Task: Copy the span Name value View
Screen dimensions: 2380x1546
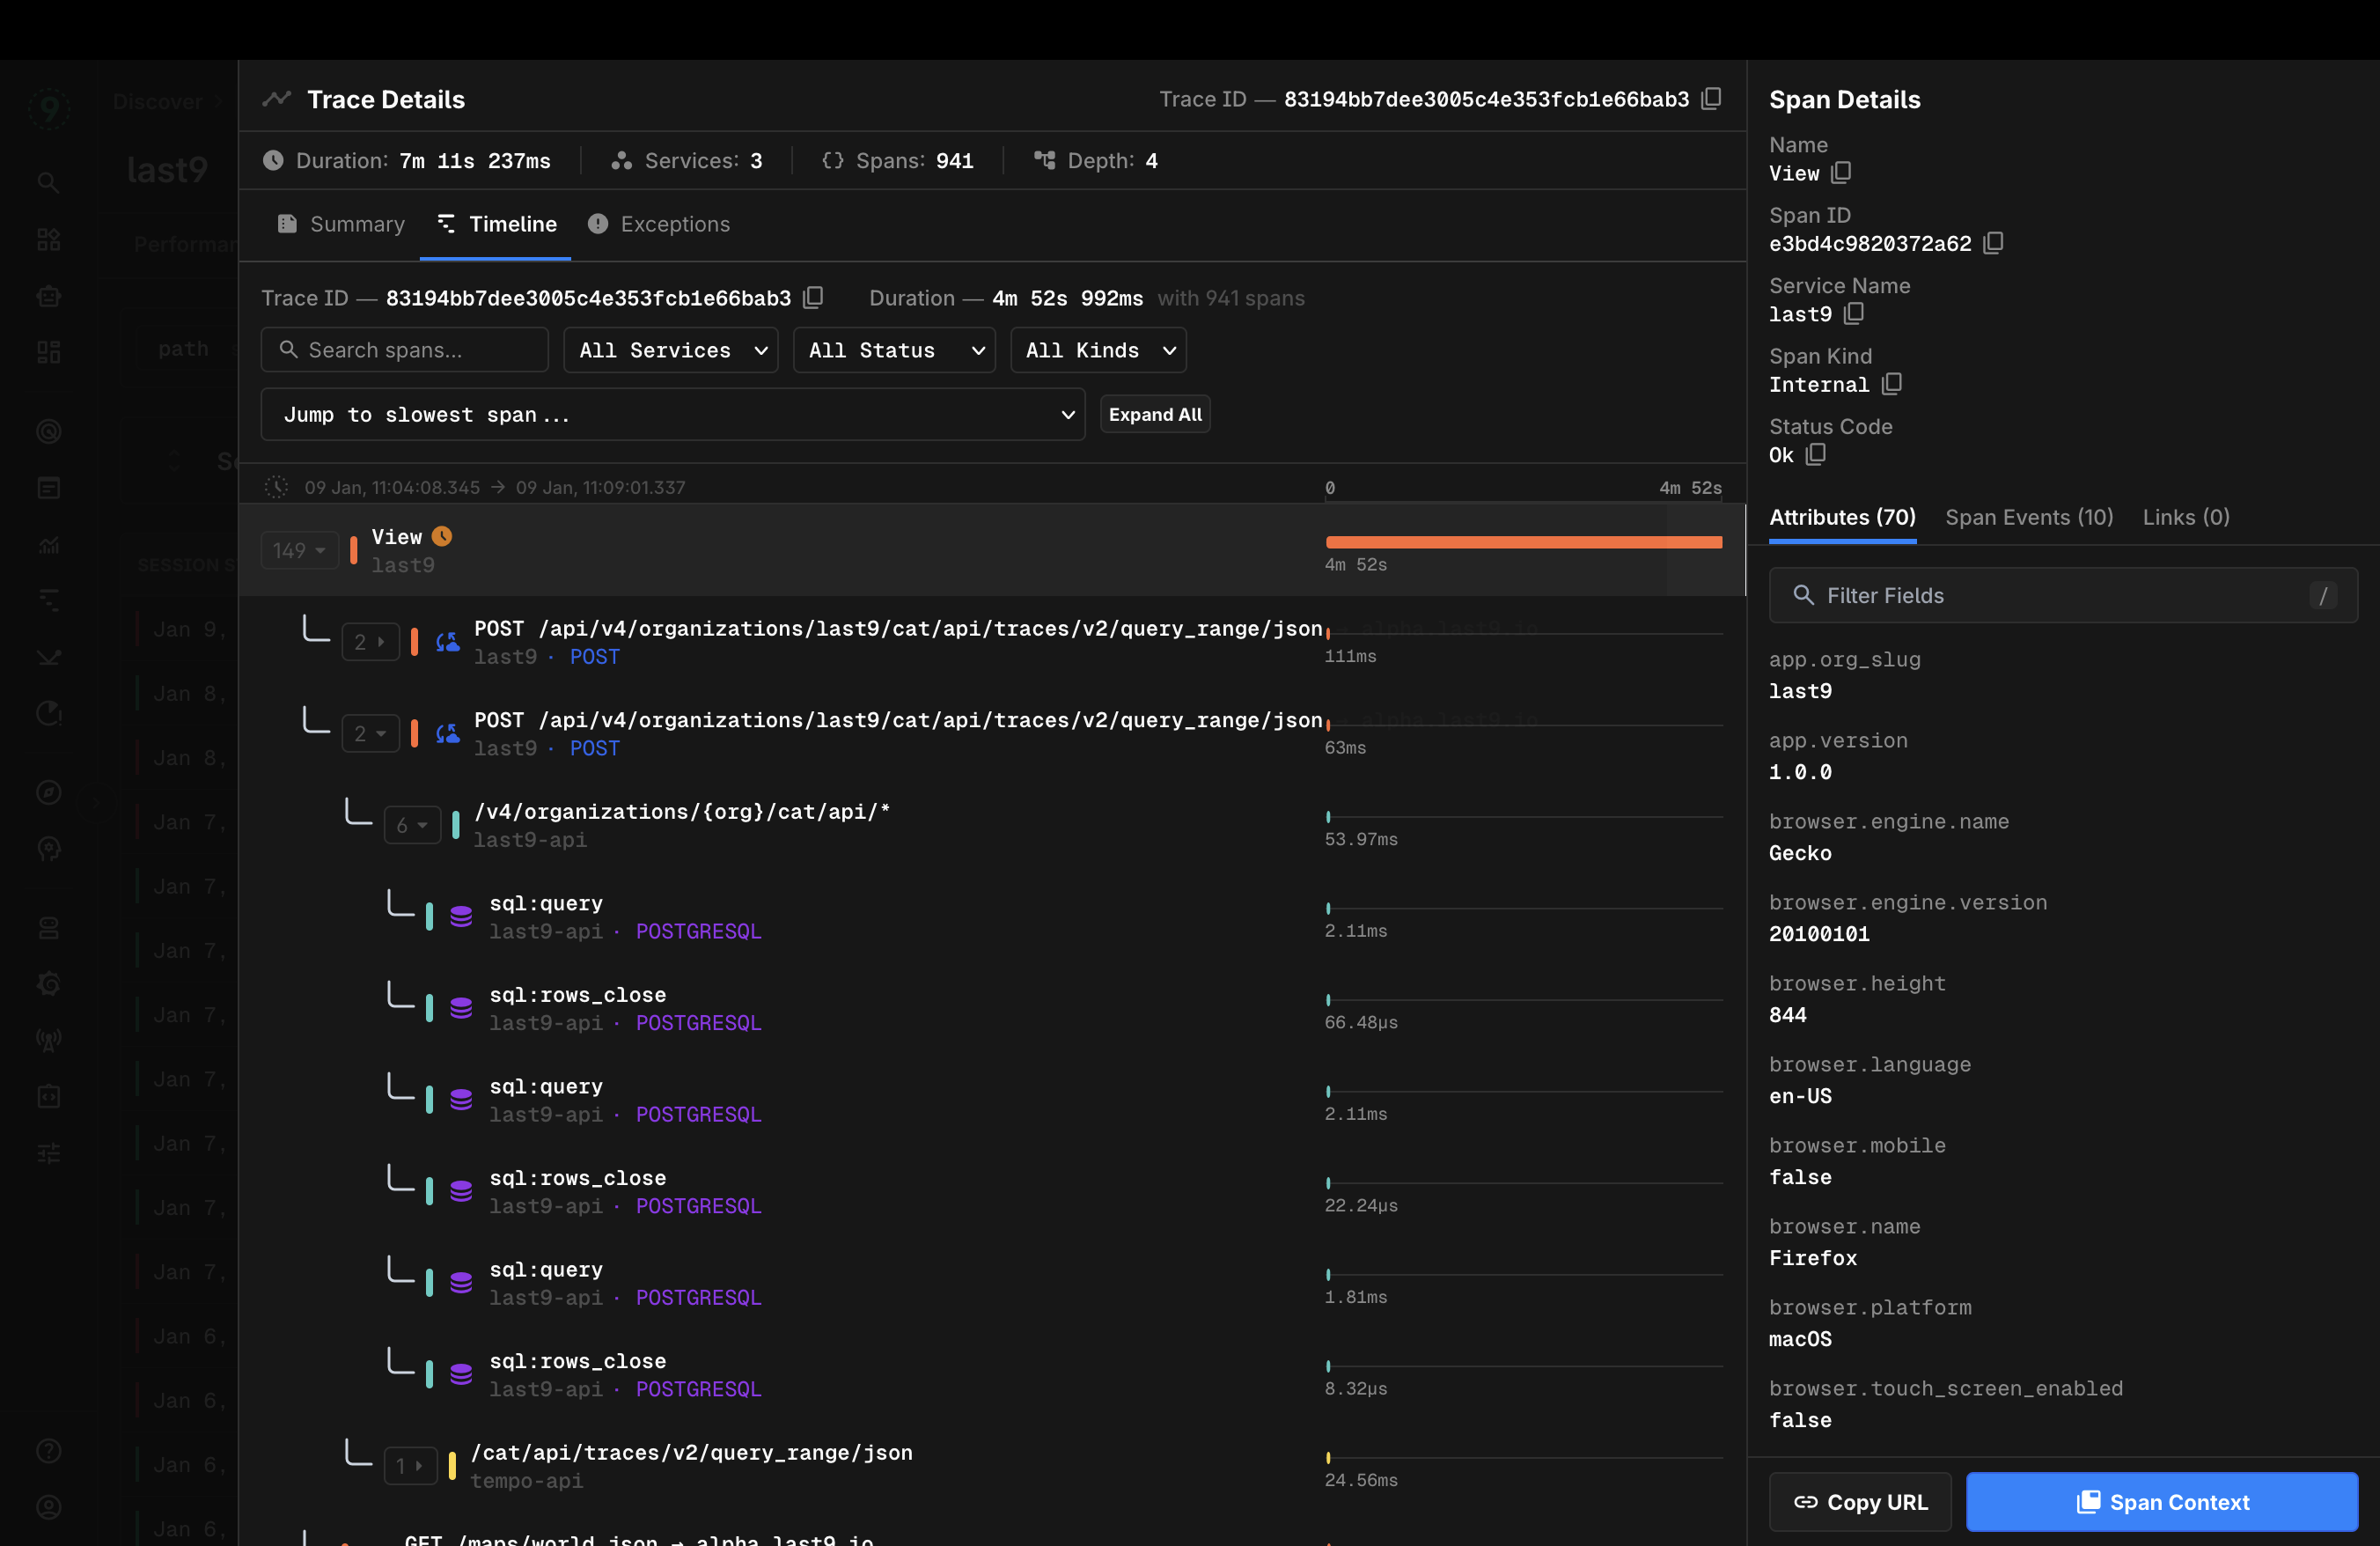Action: [1841, 172]
